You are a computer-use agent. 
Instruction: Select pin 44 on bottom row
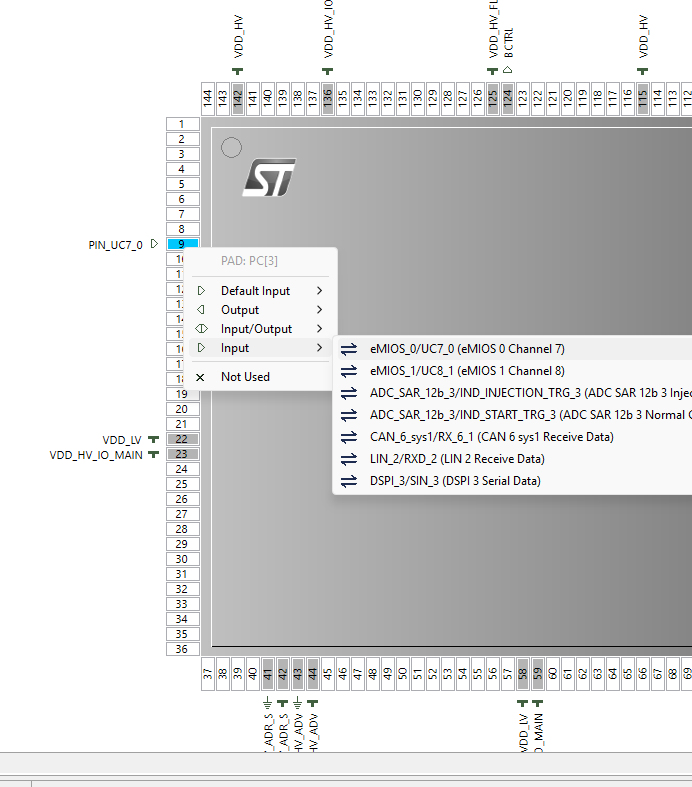(313, 674)
